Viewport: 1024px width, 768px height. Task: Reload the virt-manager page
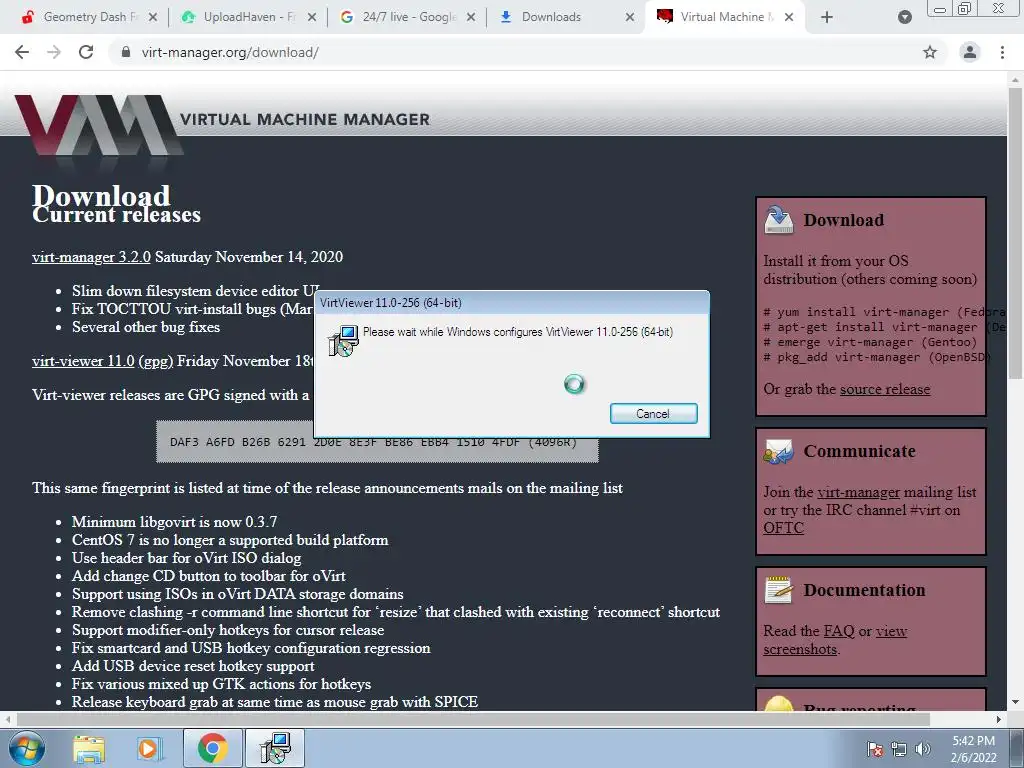click(x=86, y=52)
